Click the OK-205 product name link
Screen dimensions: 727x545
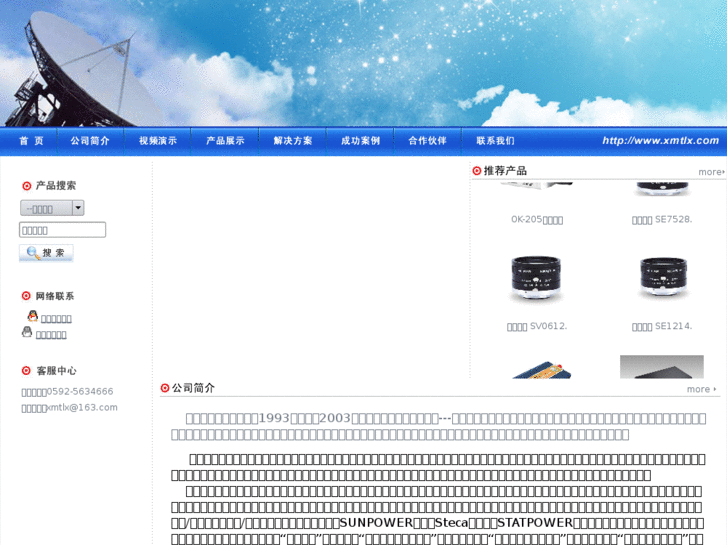537,220
